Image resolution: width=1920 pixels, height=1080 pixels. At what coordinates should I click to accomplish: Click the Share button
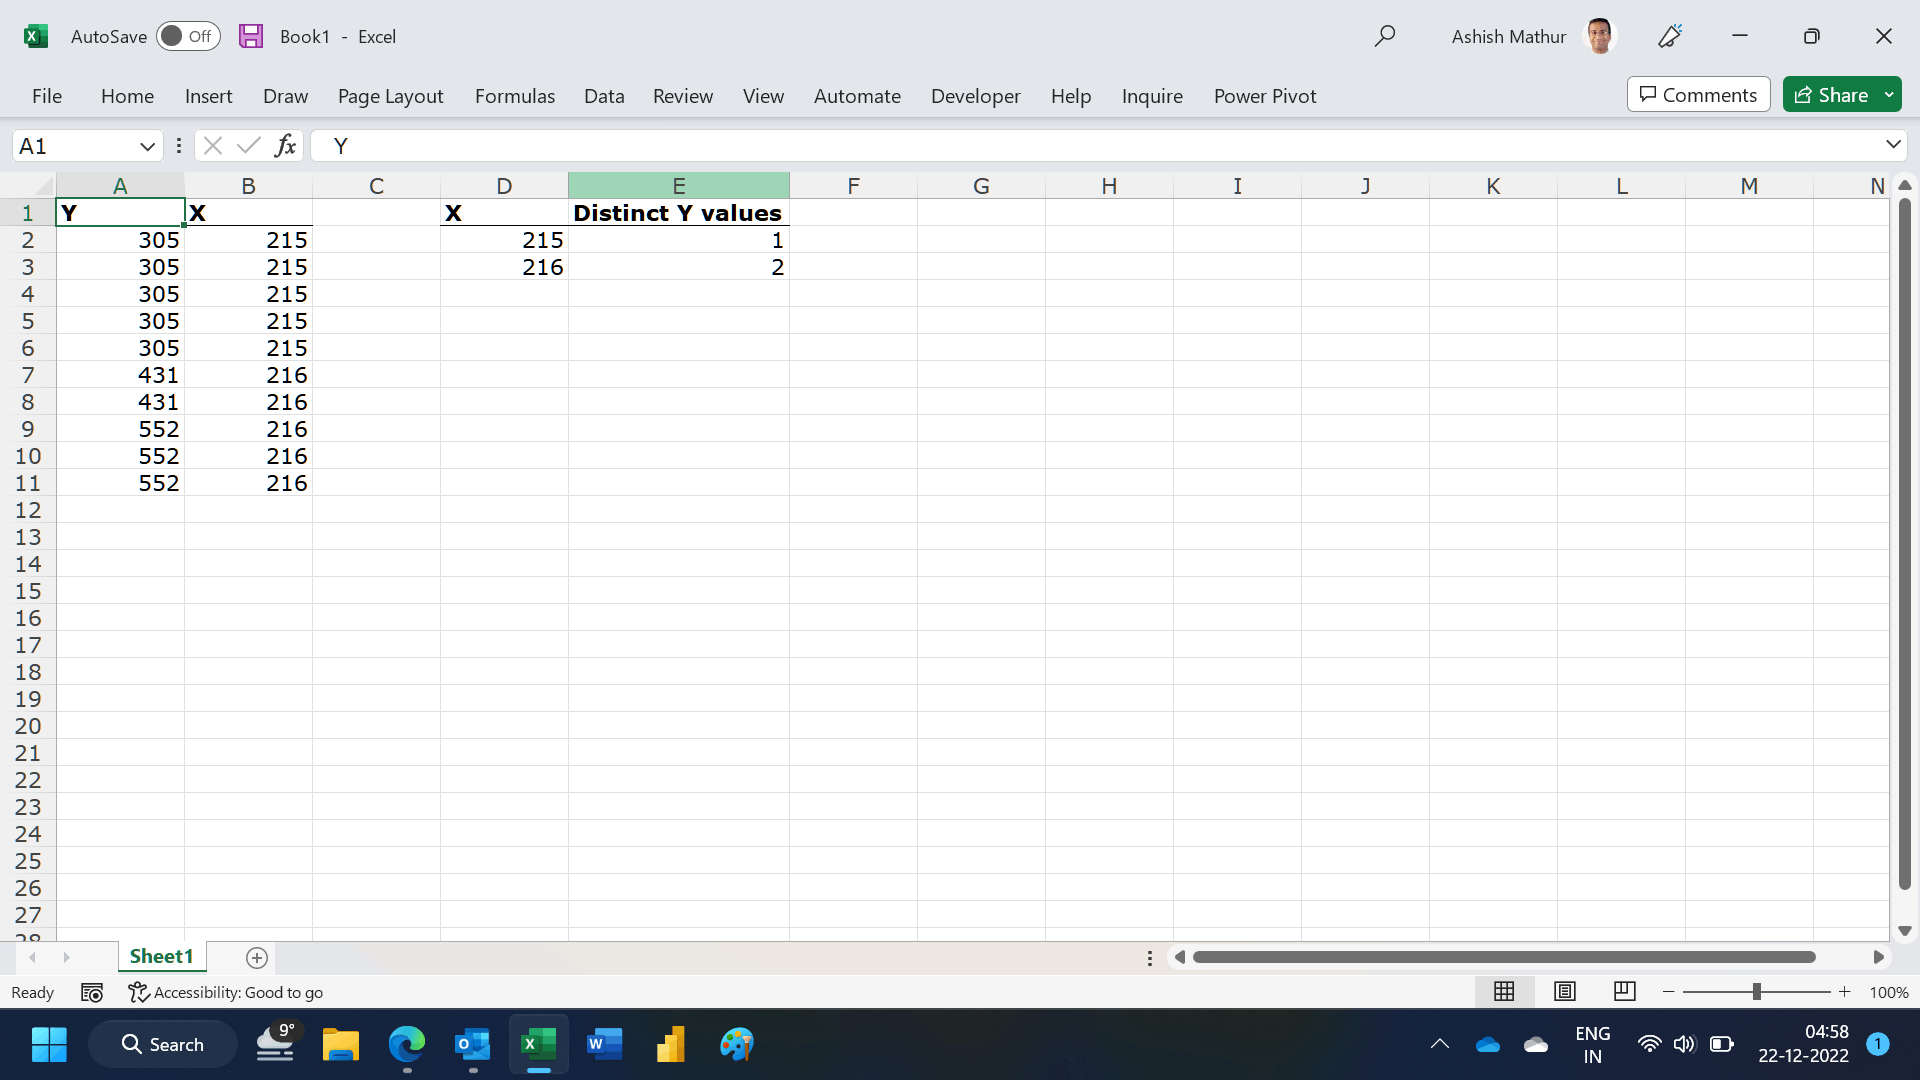(x=1831, y=95)
